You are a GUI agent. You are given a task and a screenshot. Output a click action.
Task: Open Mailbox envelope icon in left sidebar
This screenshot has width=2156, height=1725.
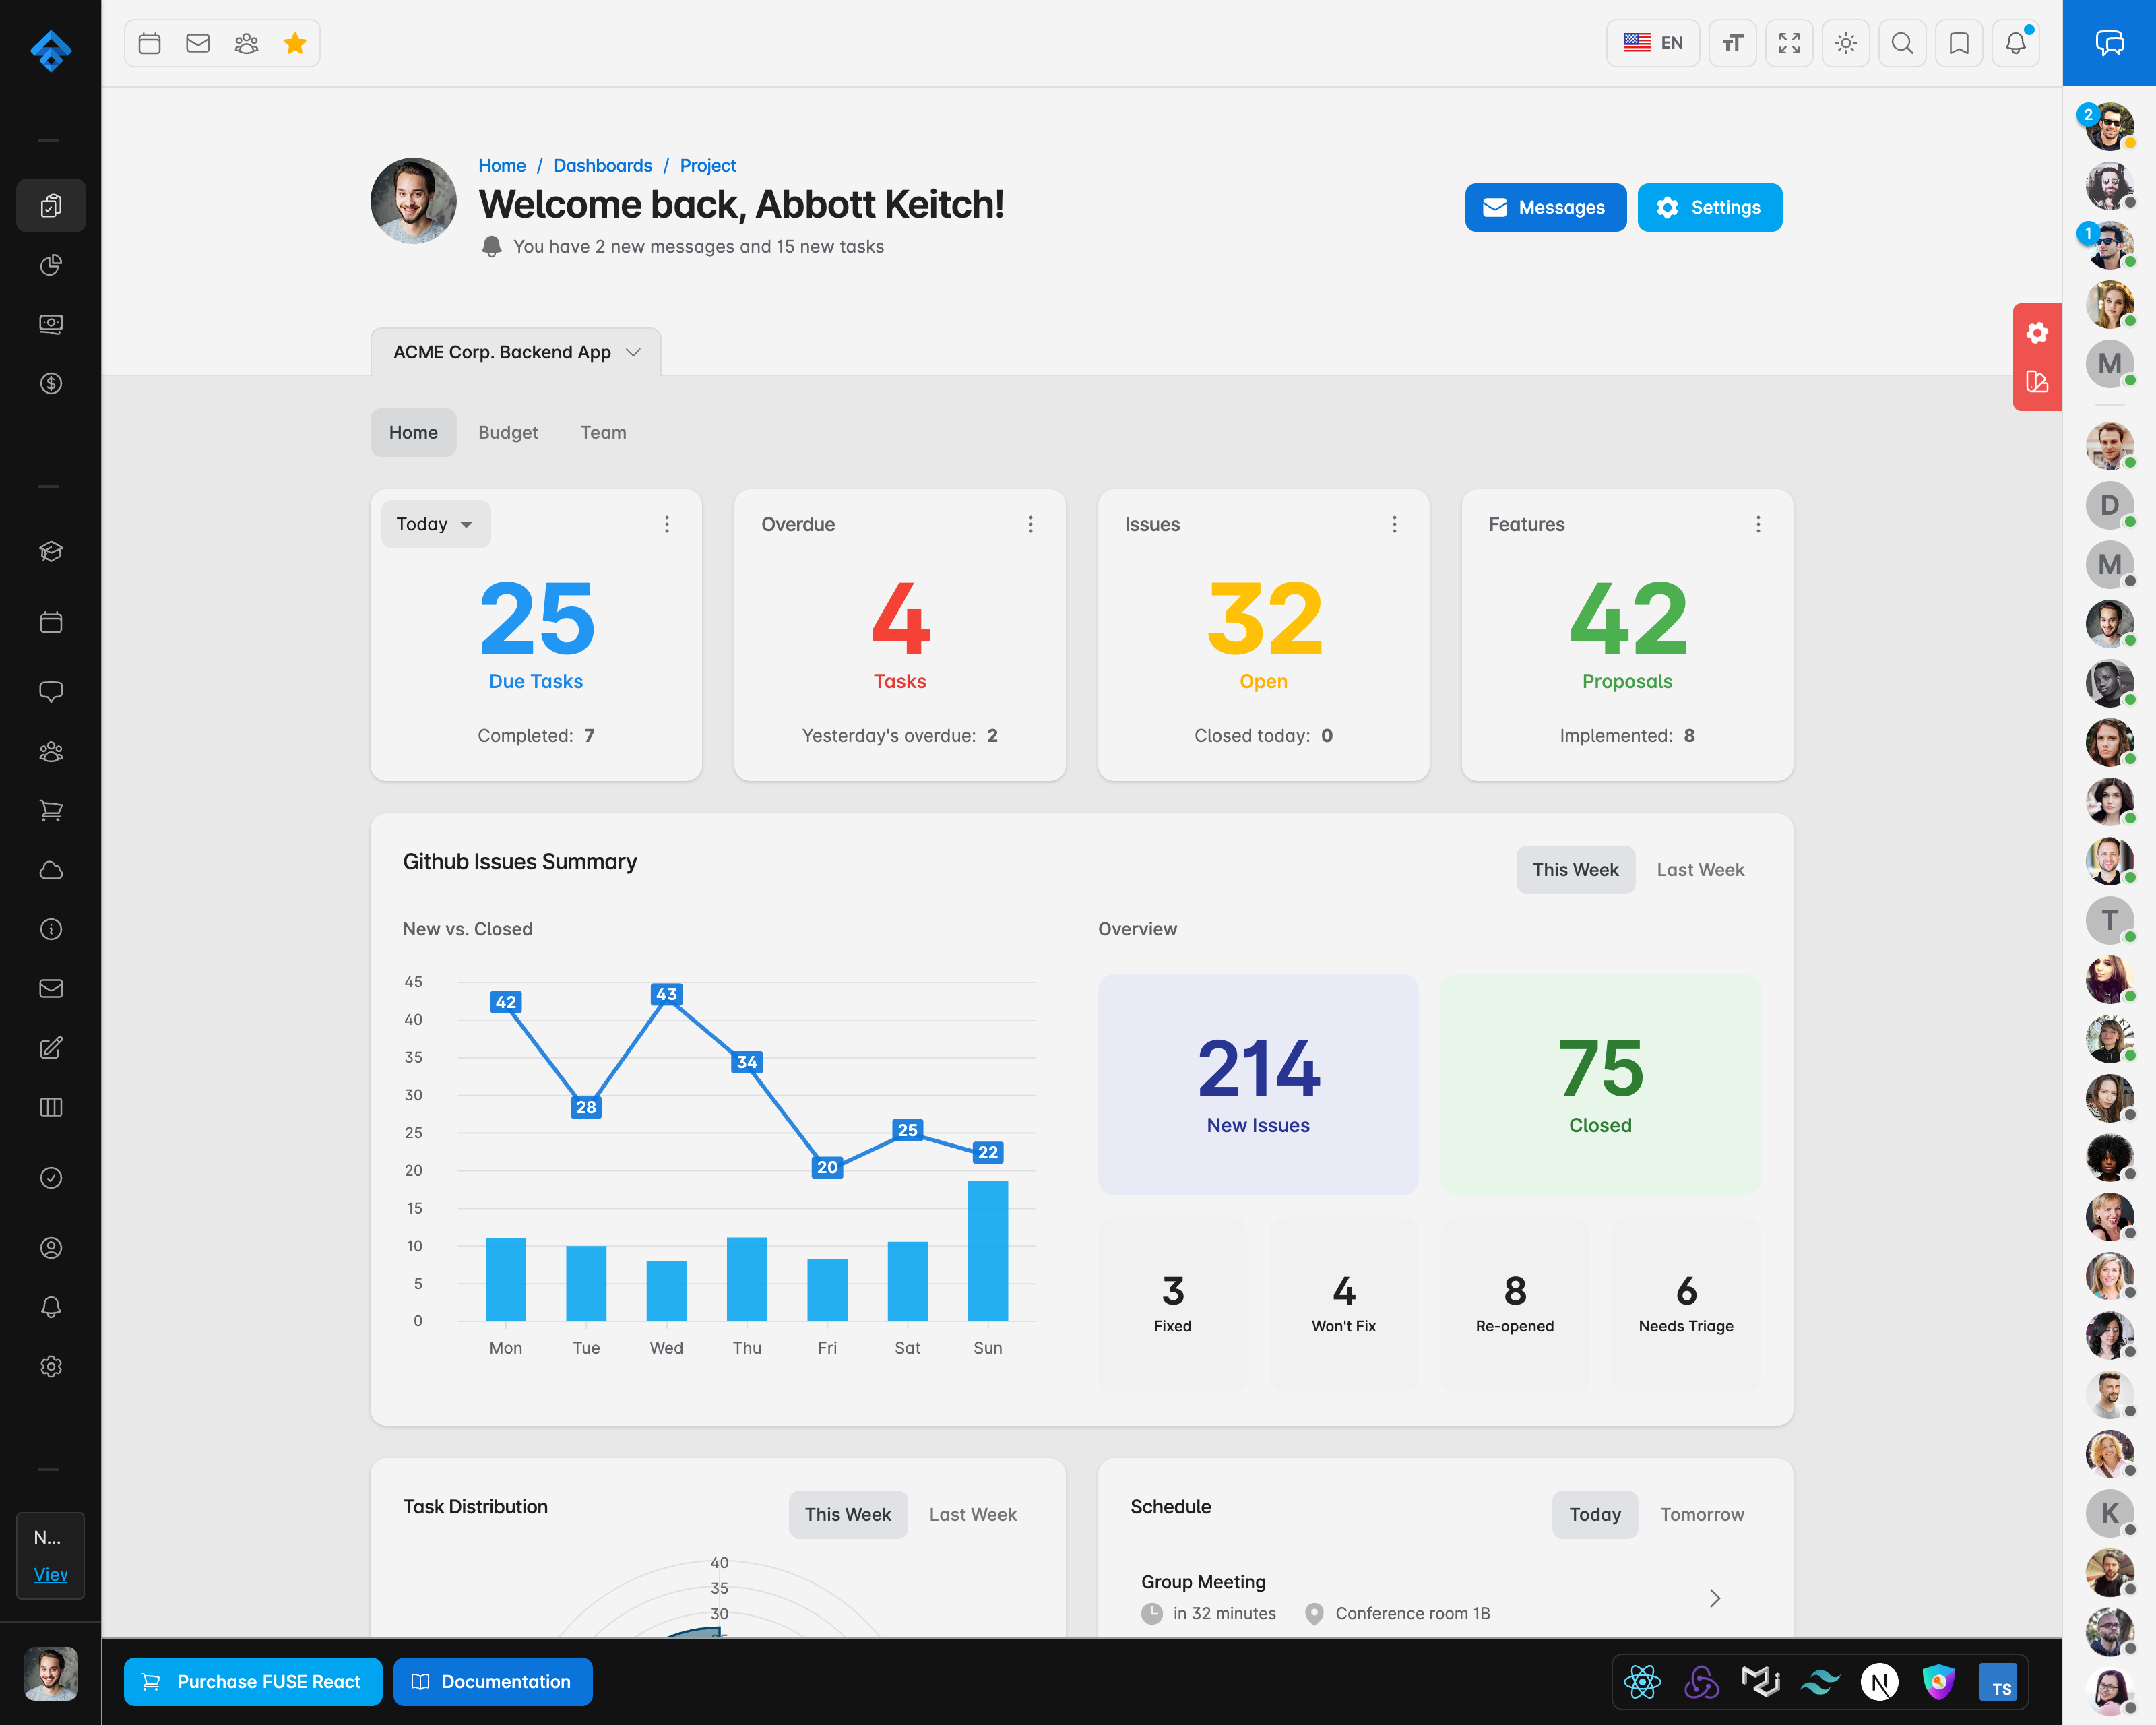51,988
